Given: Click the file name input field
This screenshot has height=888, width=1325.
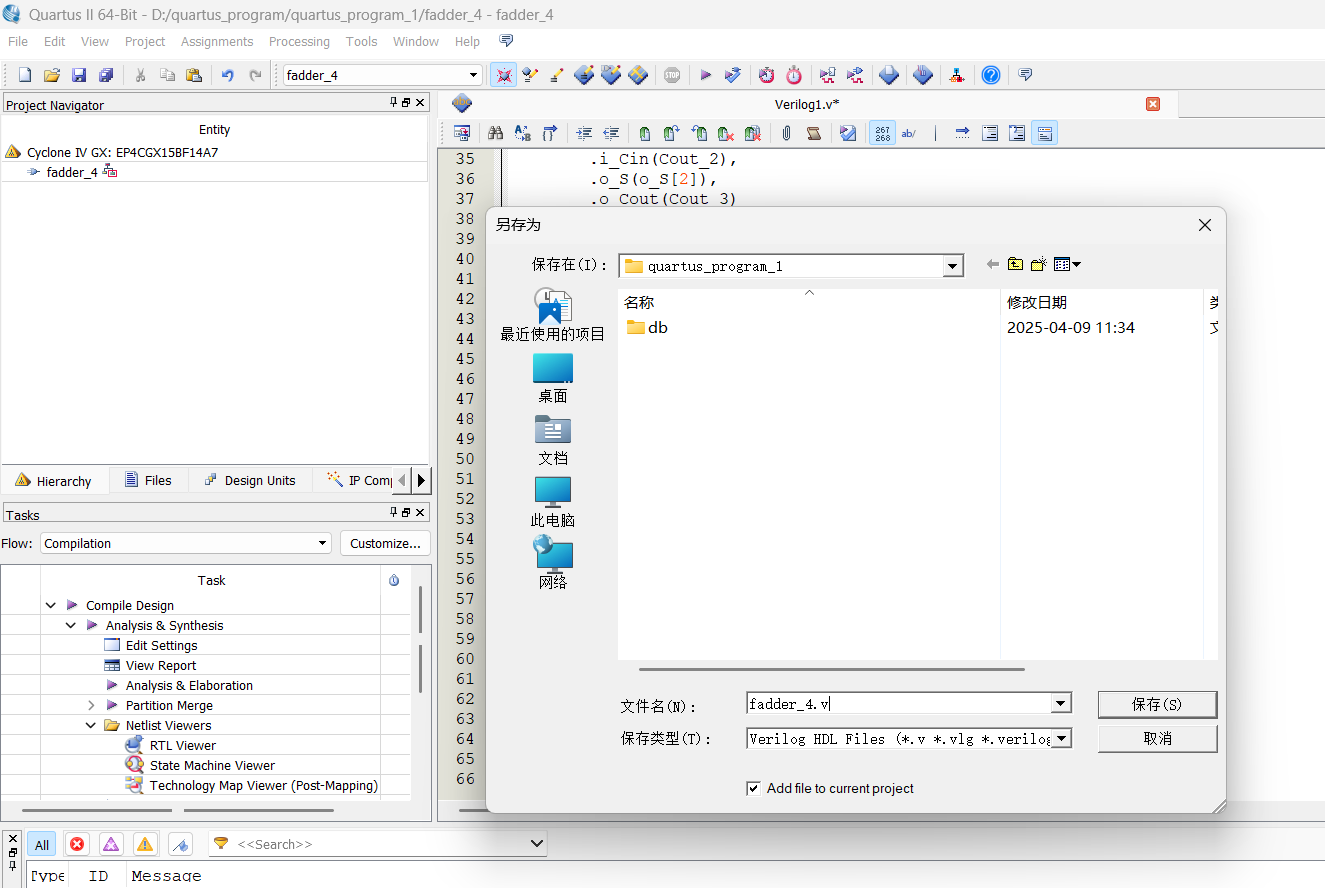Looking at the screenshot, I should tap(899, 704).
